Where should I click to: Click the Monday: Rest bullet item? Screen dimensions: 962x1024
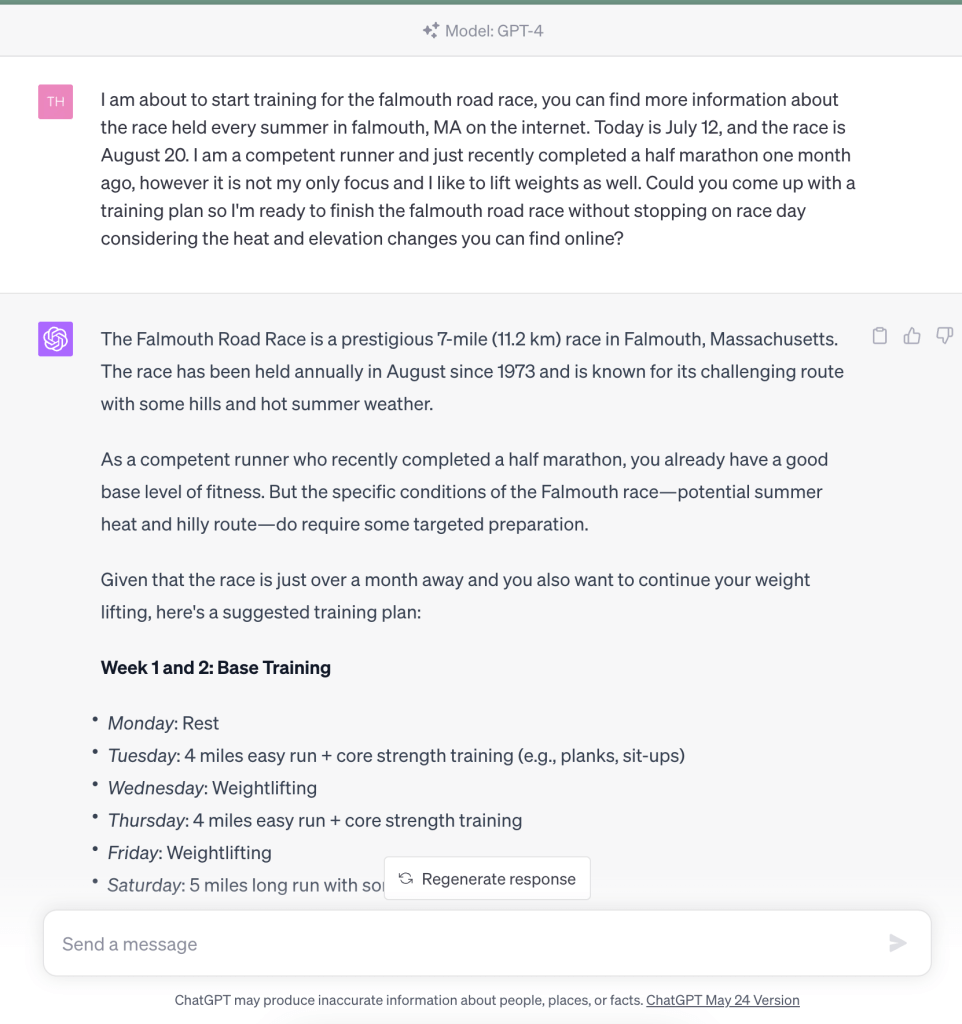point(164,724)
